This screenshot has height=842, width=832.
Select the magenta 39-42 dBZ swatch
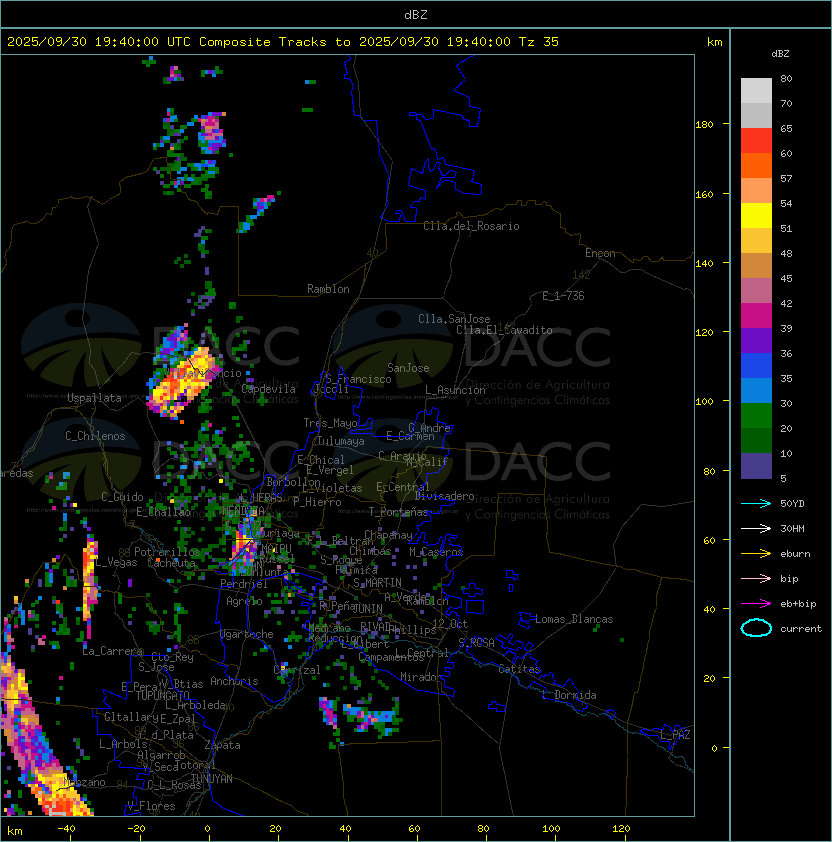coord(756,316)
